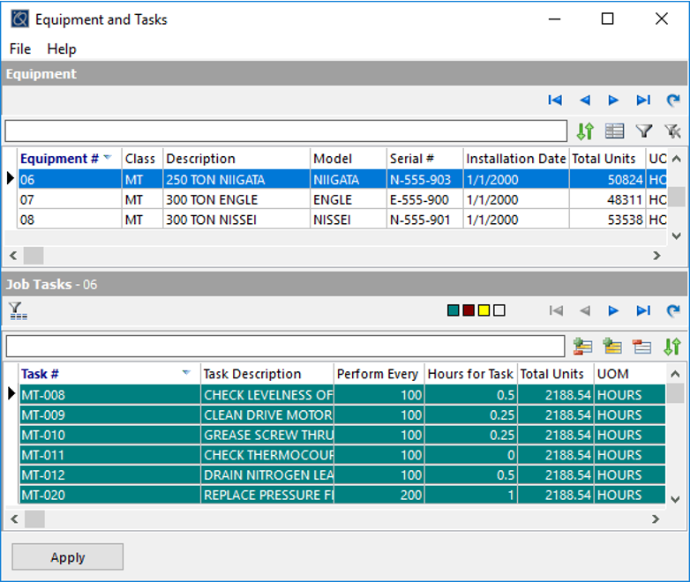Open the File menu

click(20, 49)
